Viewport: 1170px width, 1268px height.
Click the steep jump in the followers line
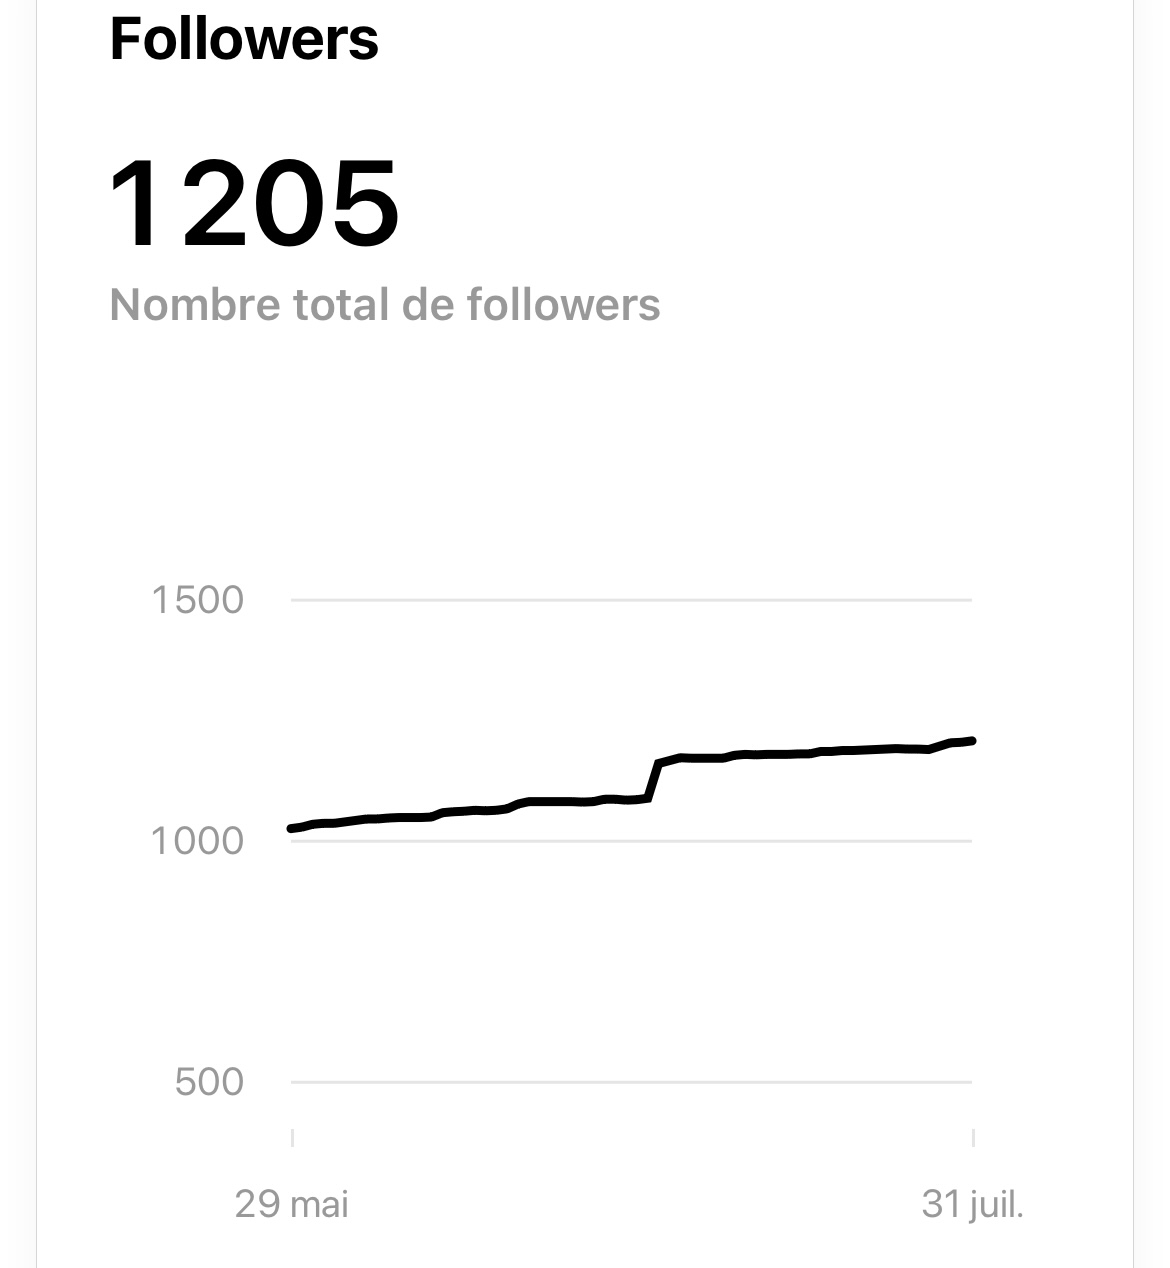point(654,780)
